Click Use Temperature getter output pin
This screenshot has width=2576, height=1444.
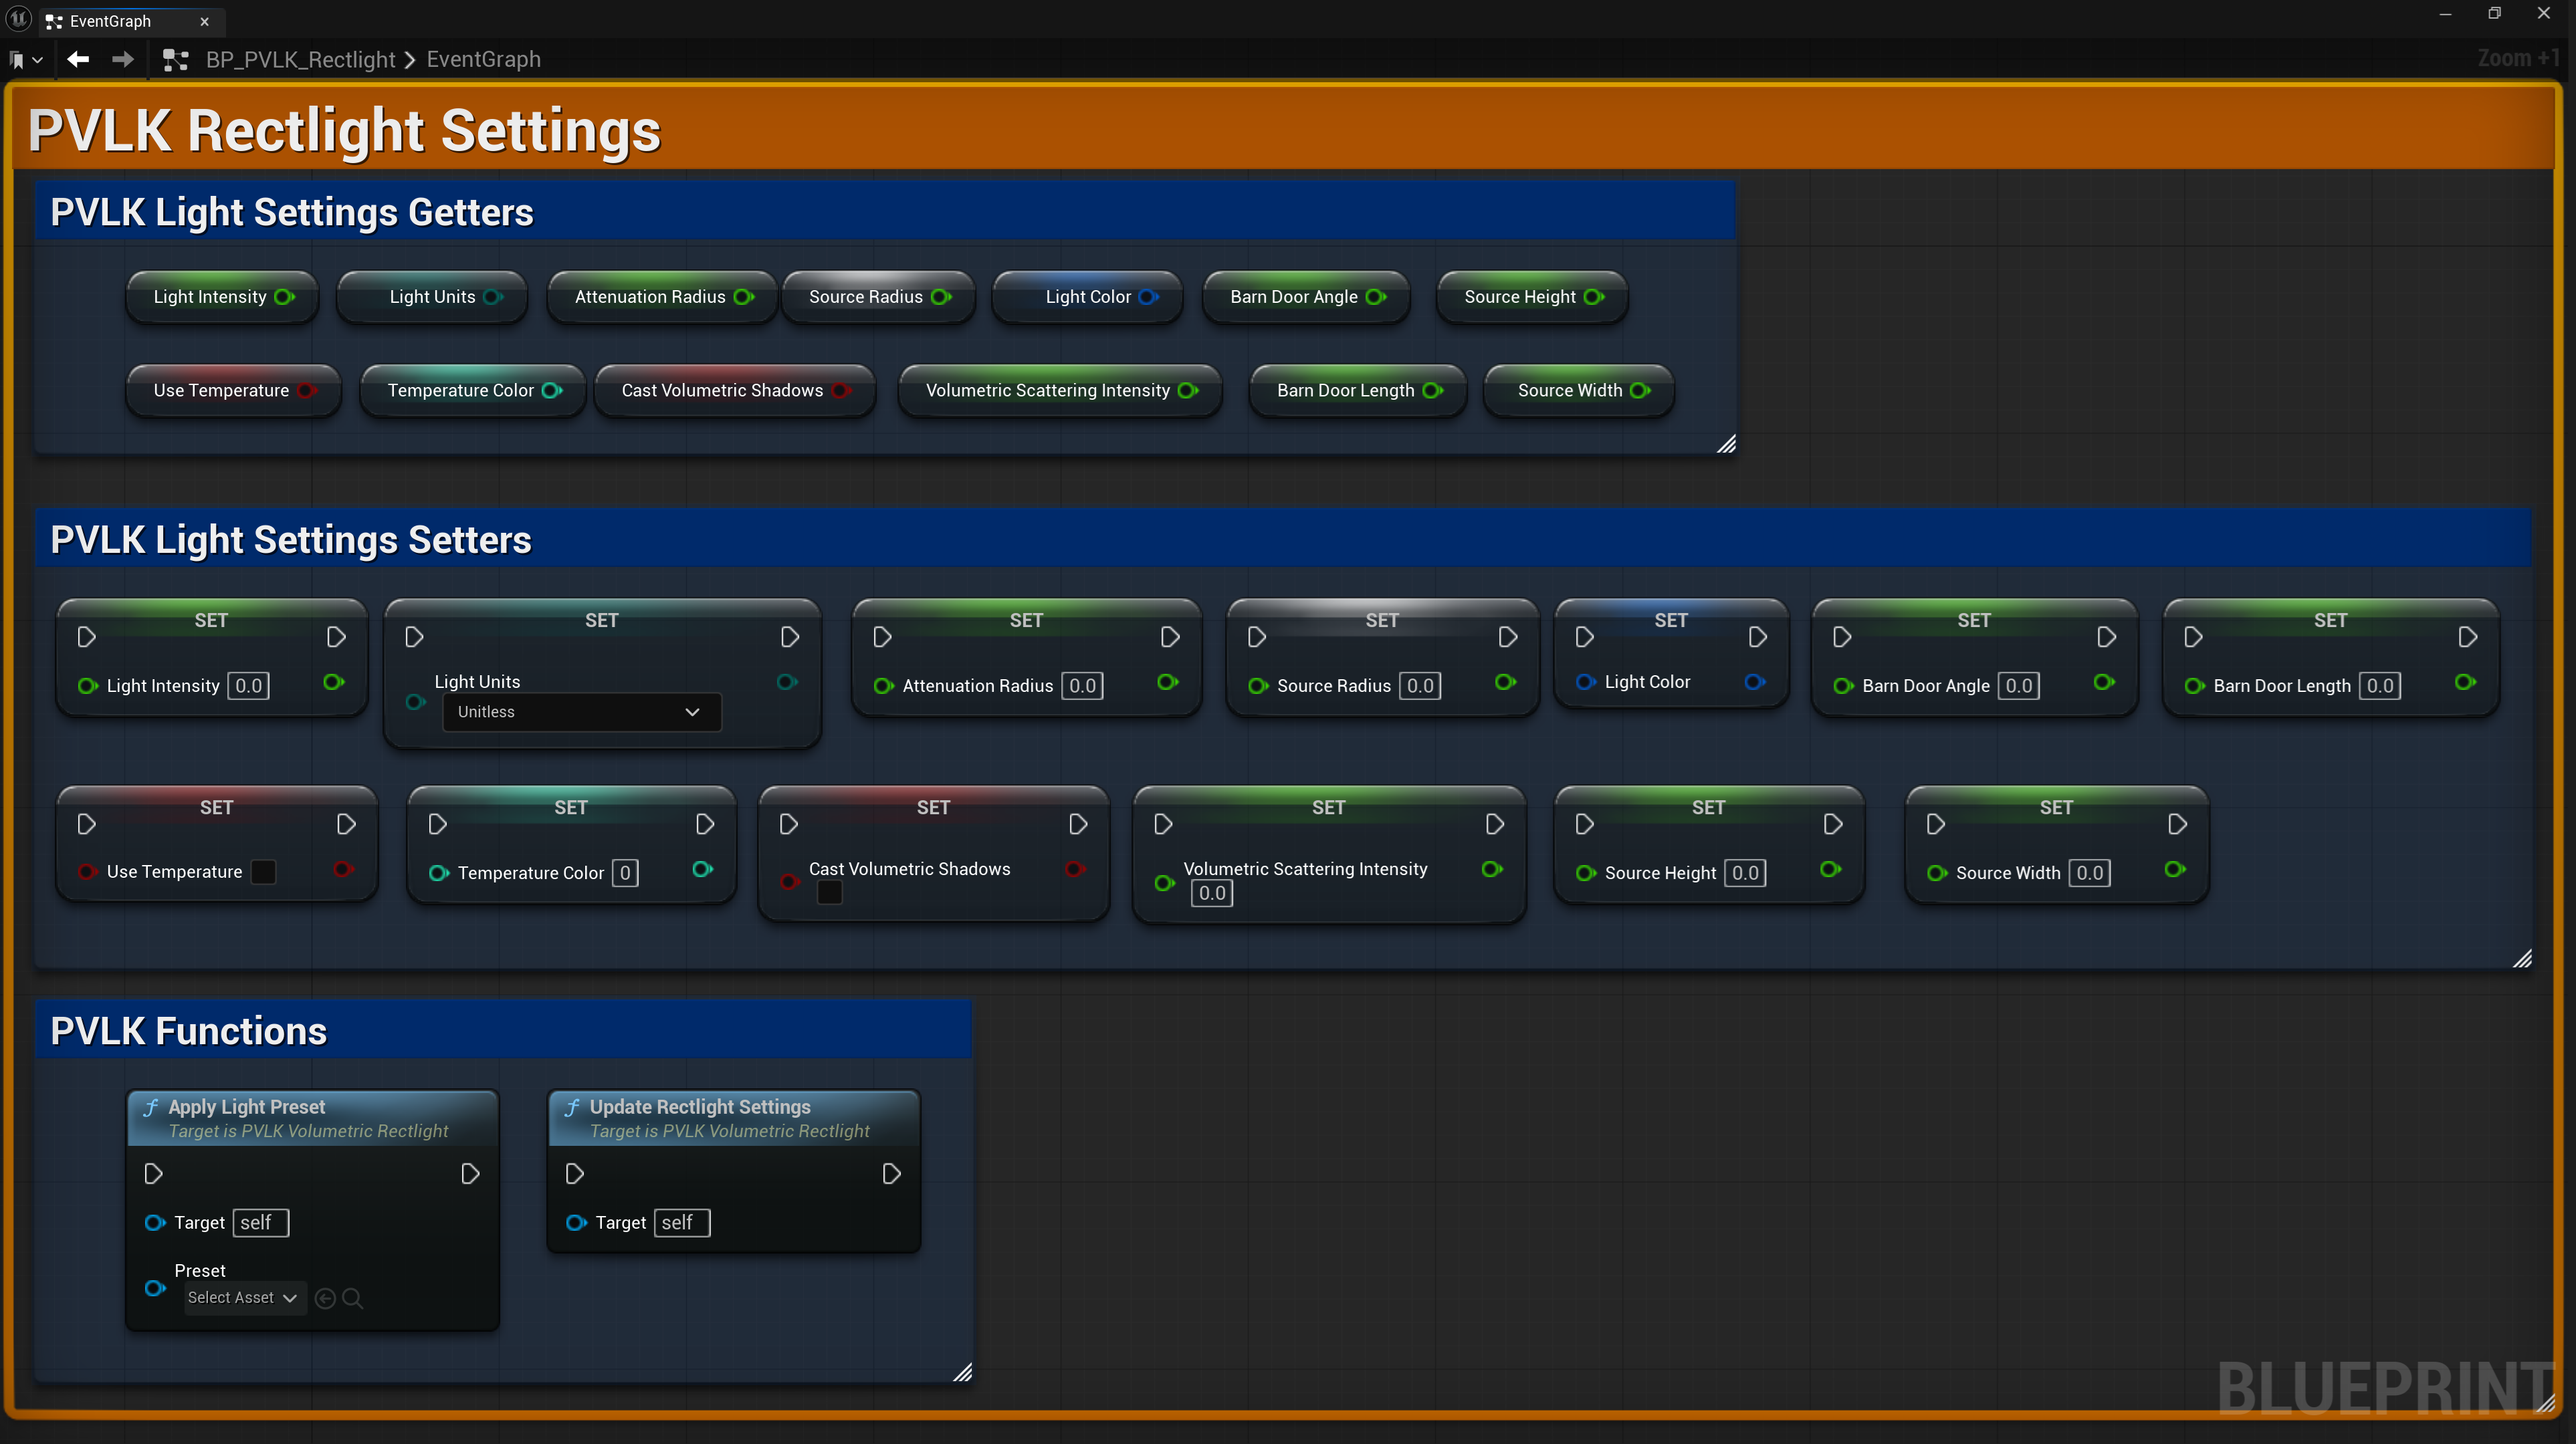[x=307, y=391]
